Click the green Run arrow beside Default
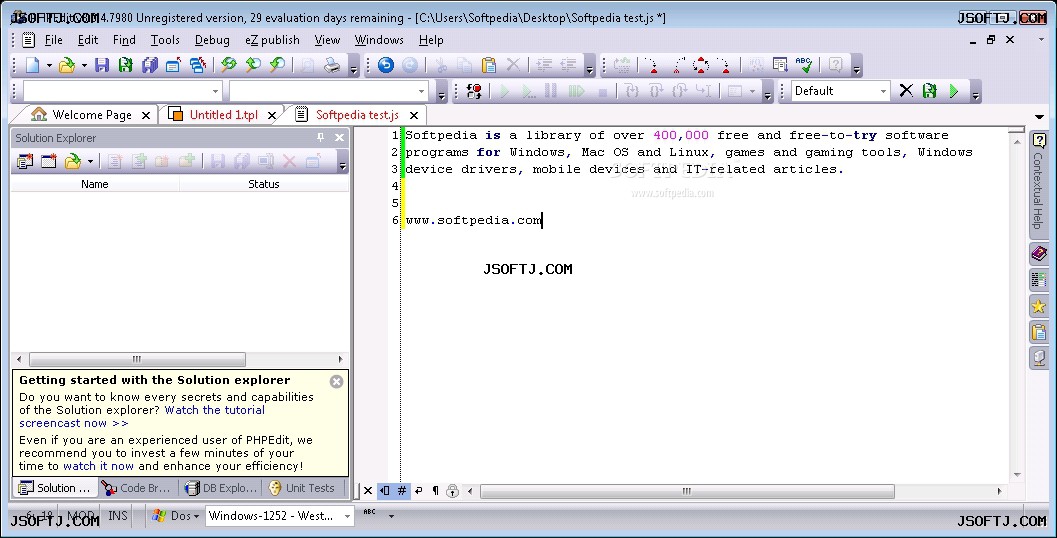The height and width of the screenshot is (538, 1057). click(954, 91)
